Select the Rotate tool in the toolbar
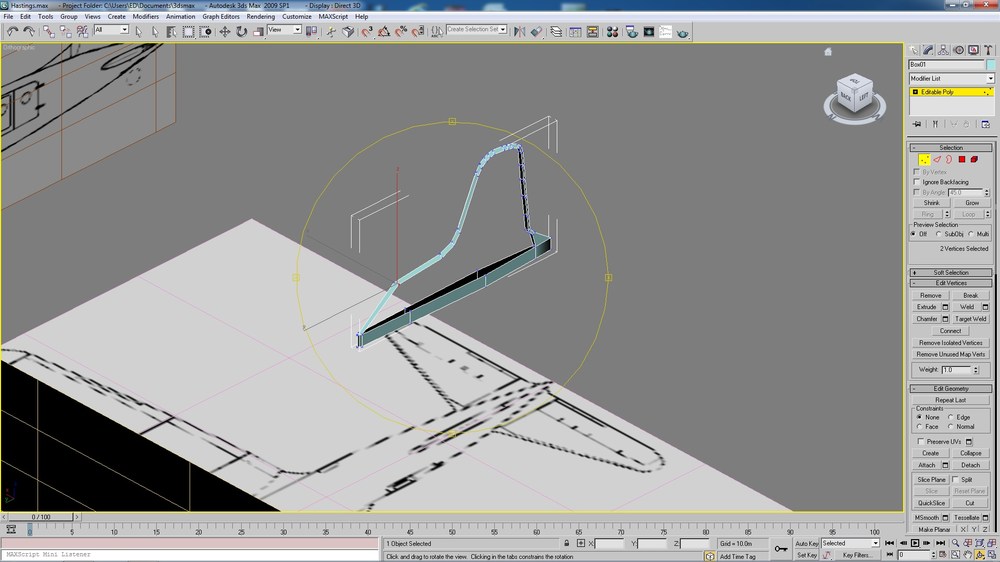 pos(242,31)
